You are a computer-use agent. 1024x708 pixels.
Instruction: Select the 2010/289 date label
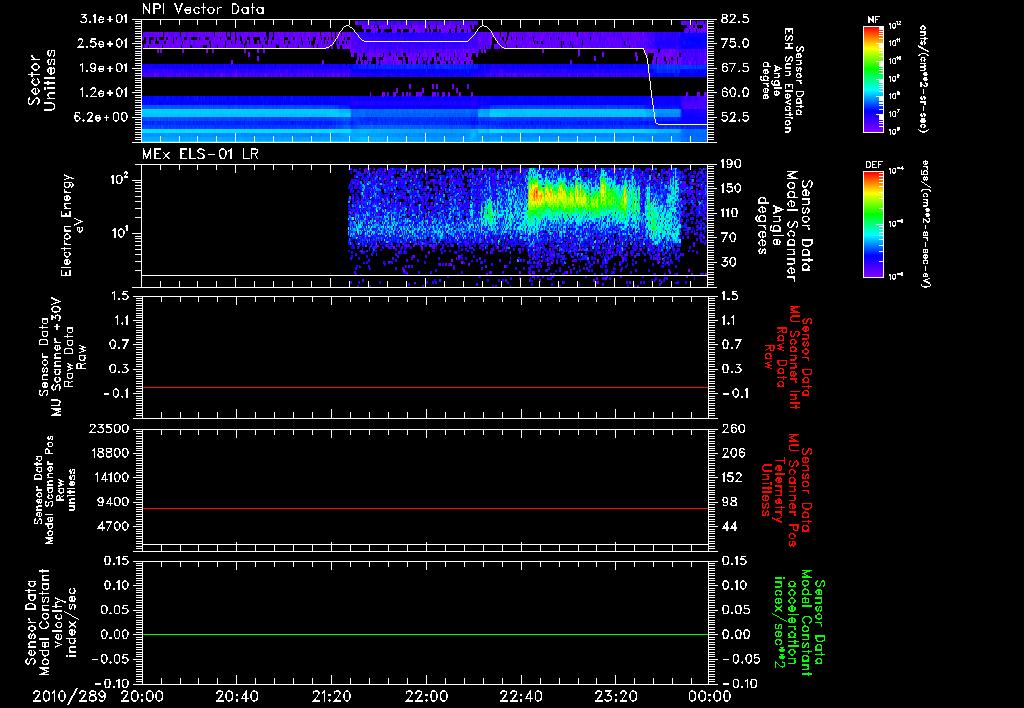pyautogui.click(x=67, y=695)
